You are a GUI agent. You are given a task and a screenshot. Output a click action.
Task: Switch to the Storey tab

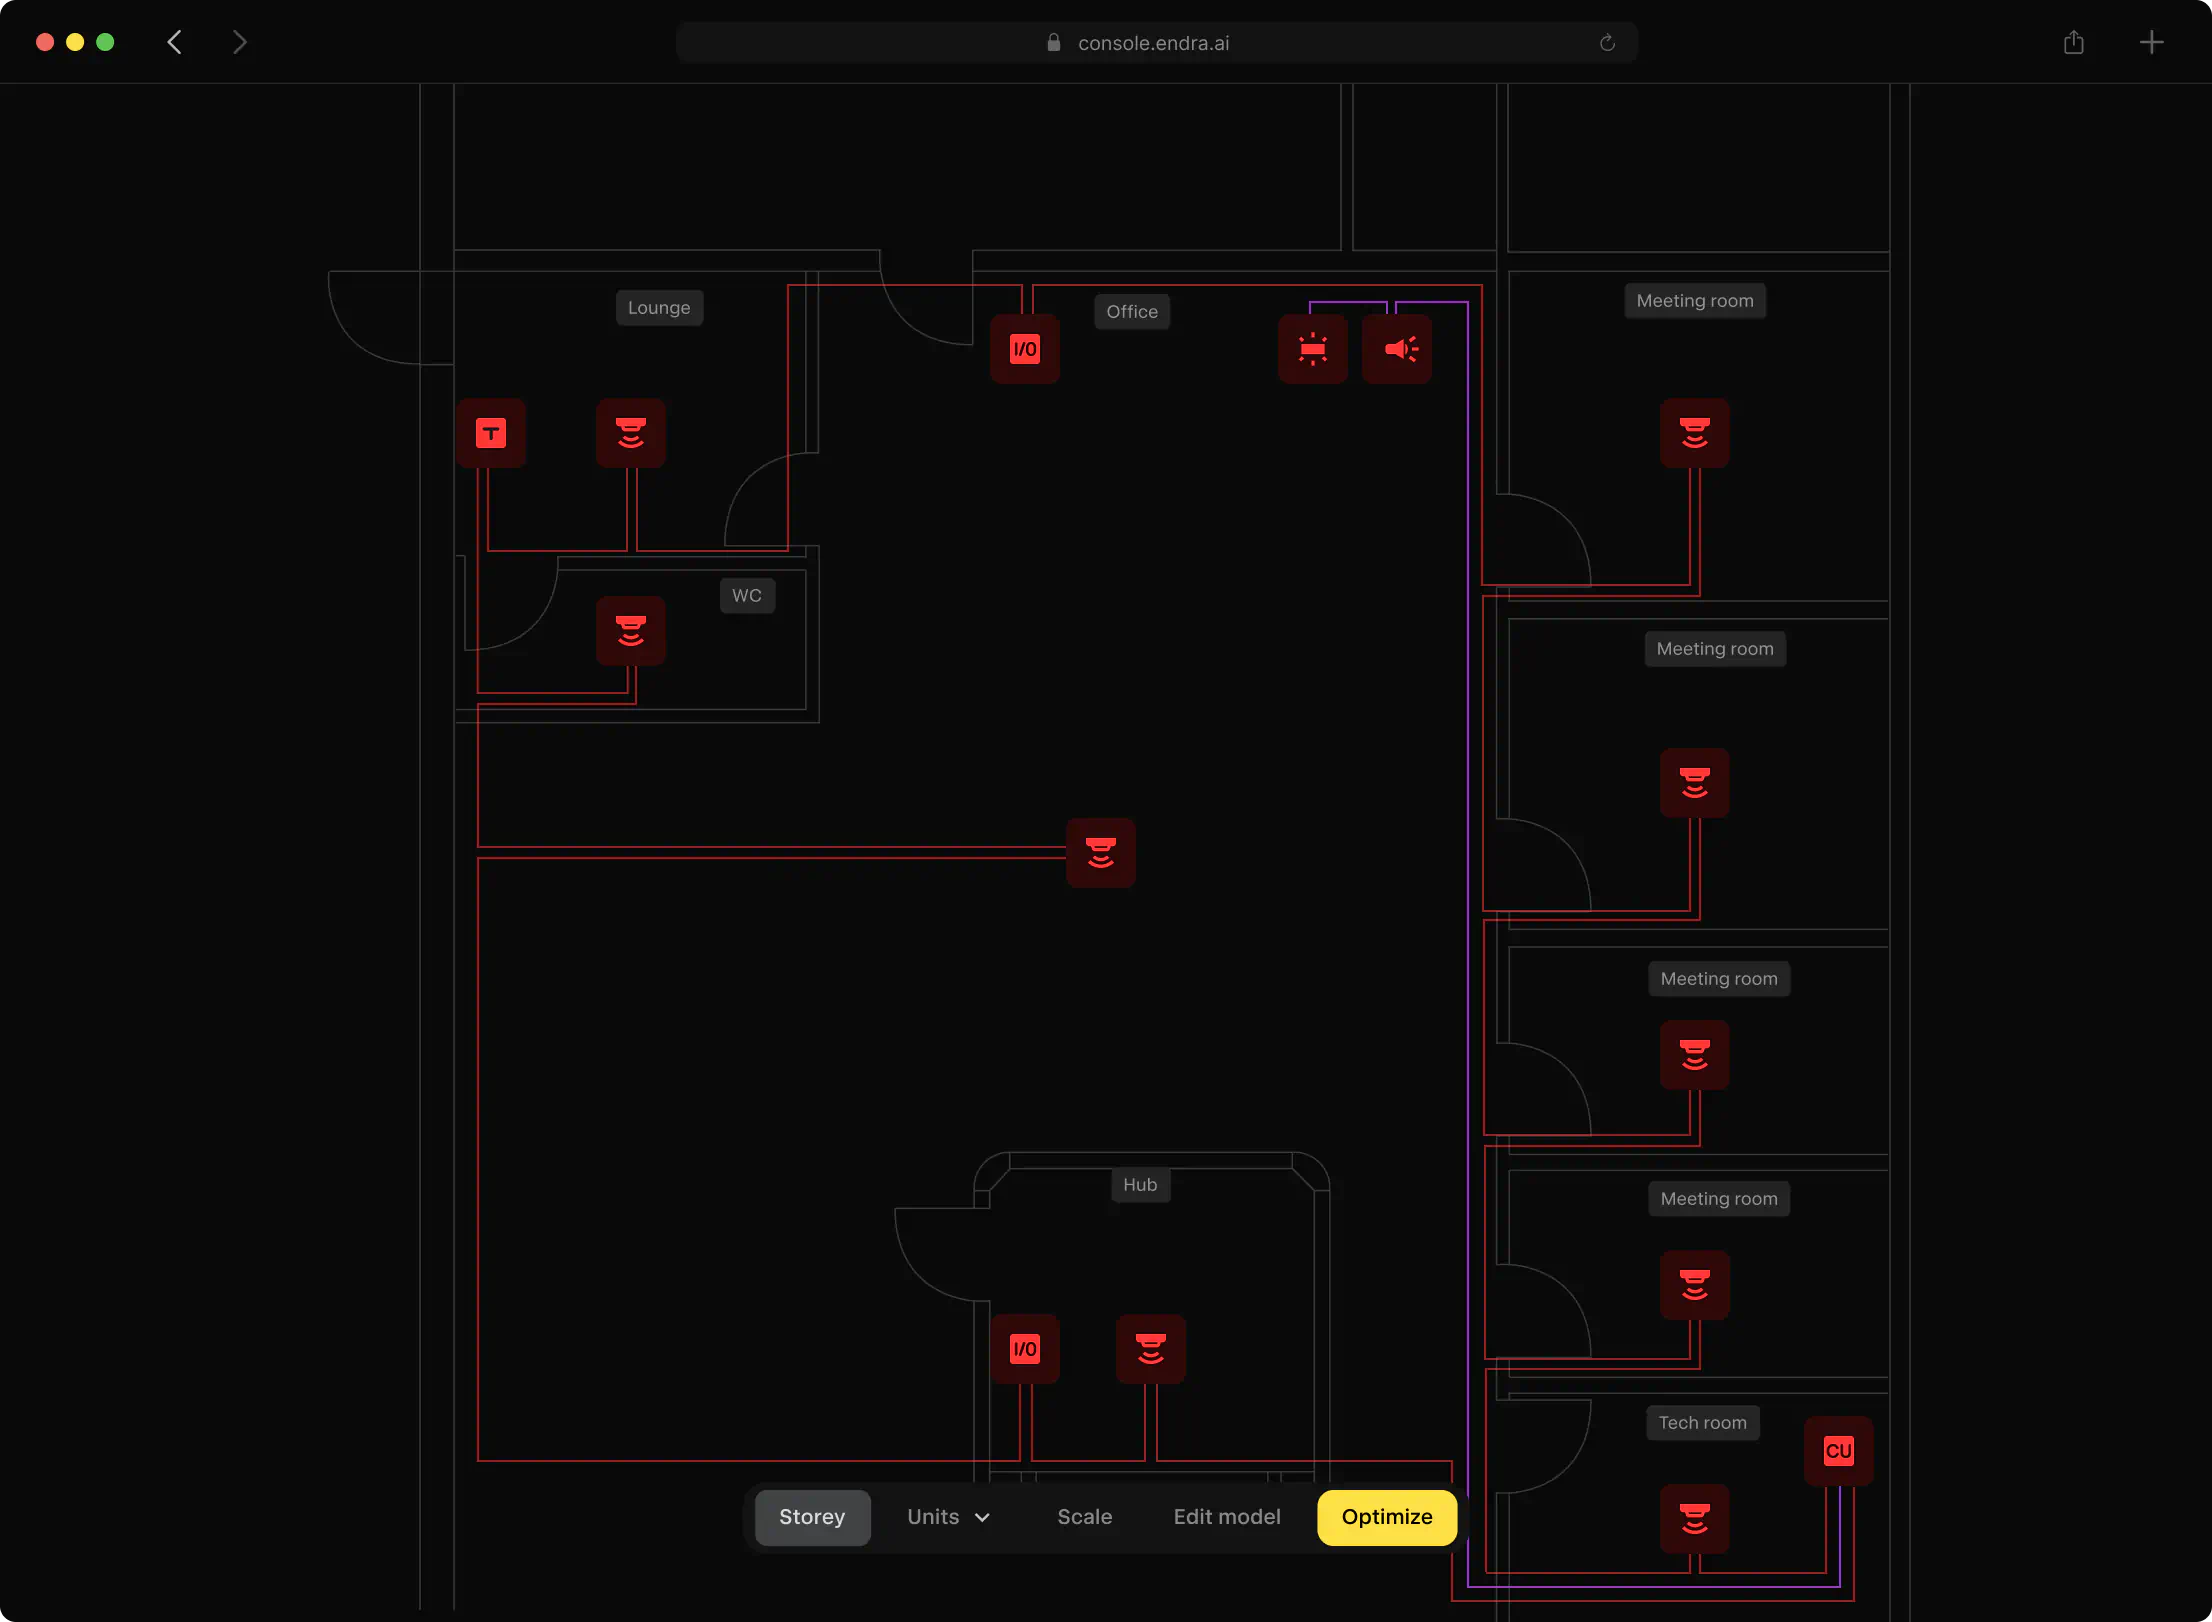pyautogui.click(x=812, y=1517)
